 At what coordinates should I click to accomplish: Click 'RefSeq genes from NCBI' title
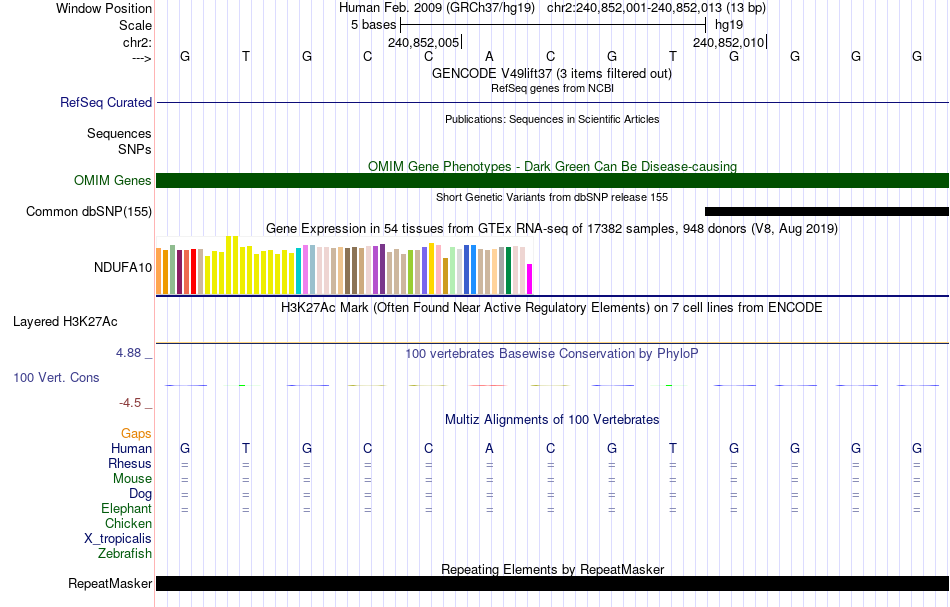click(553, 88)
